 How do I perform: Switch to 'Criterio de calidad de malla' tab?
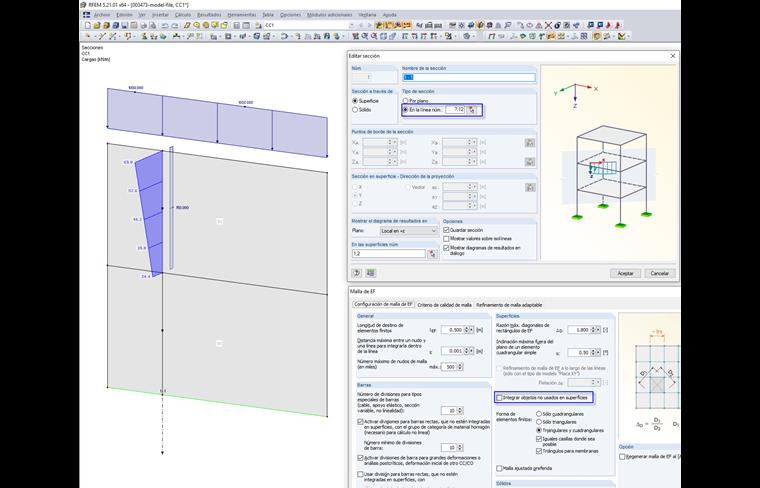coord(444,305)
